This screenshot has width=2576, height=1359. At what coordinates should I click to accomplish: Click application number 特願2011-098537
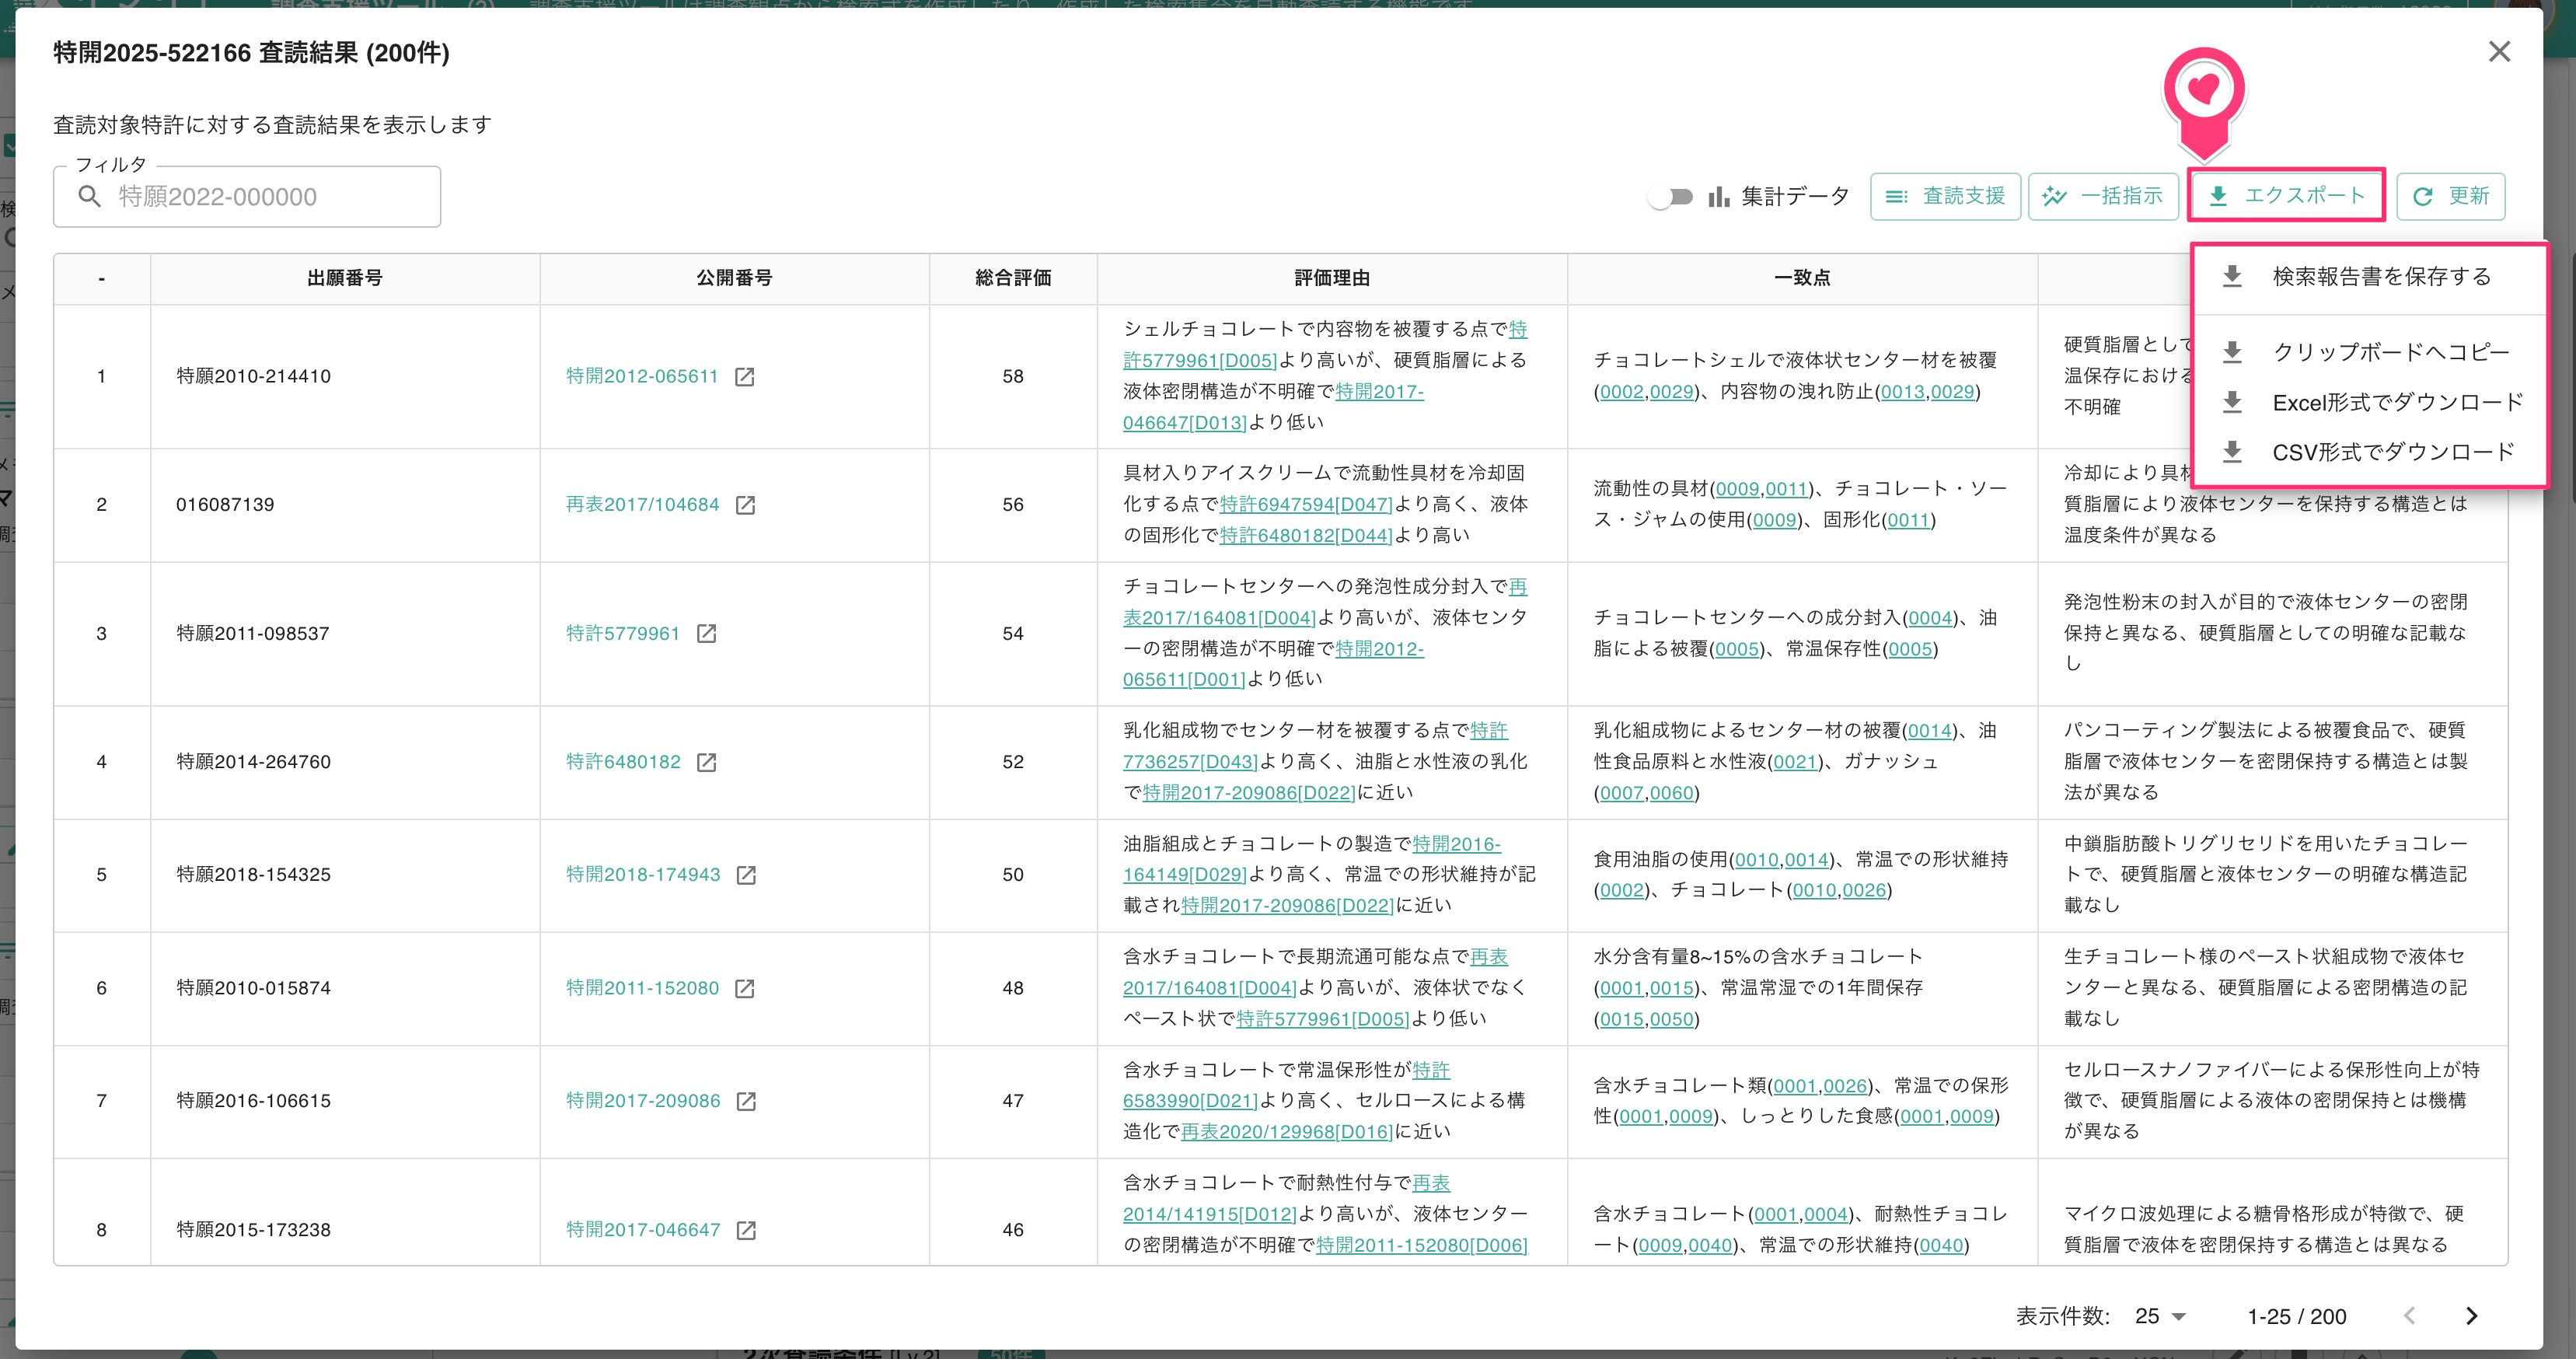tap(253, 634)
